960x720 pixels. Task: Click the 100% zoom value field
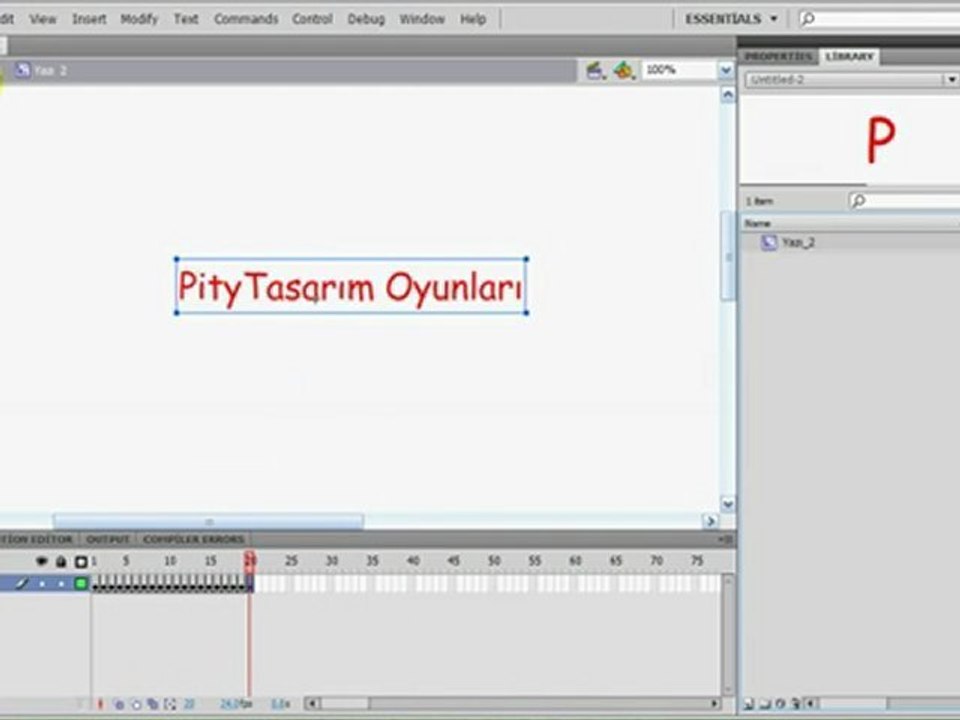tap(680, 70)
